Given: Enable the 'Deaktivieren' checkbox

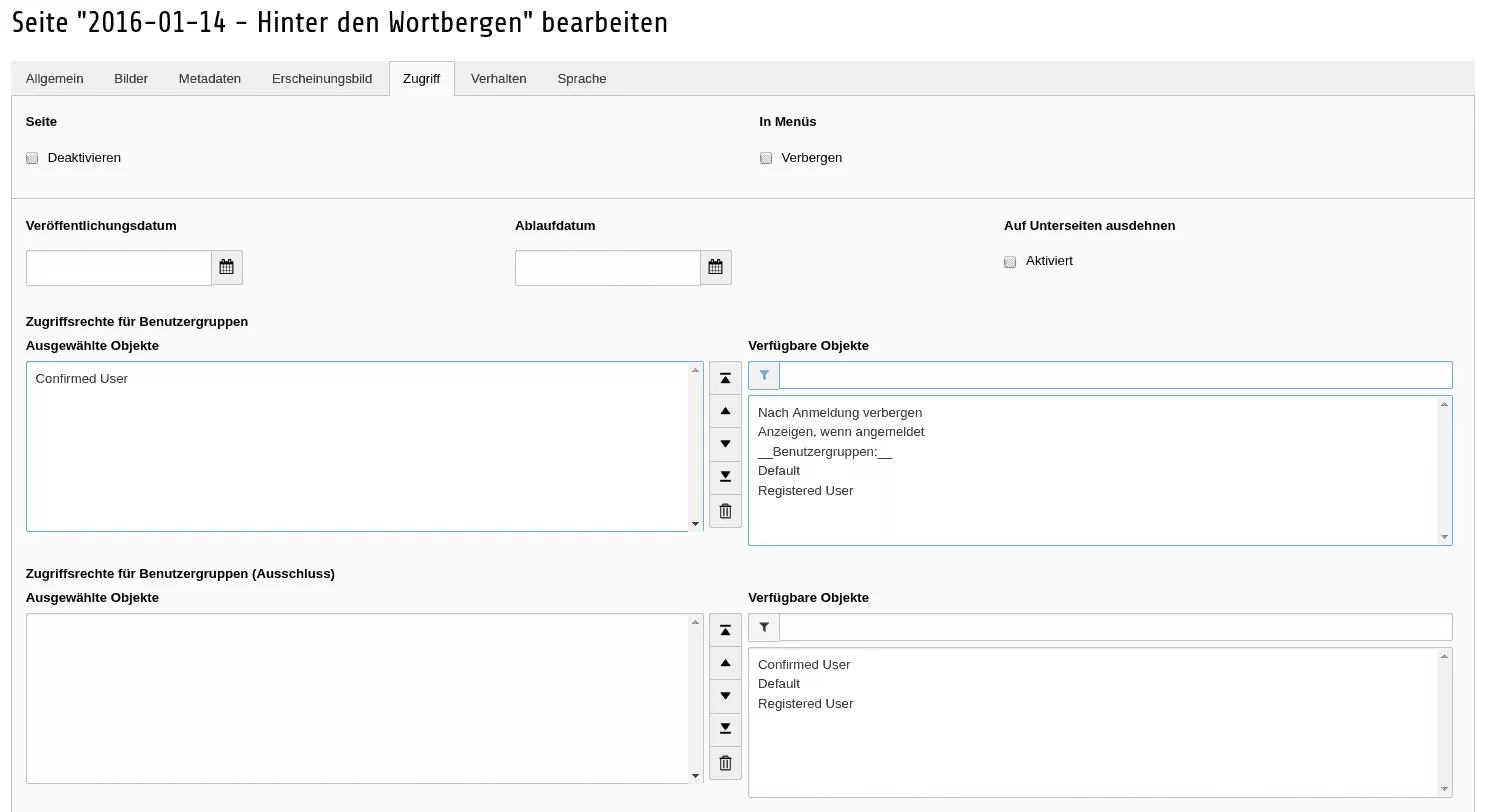Looking at the screenshot, I should point(31,157).
